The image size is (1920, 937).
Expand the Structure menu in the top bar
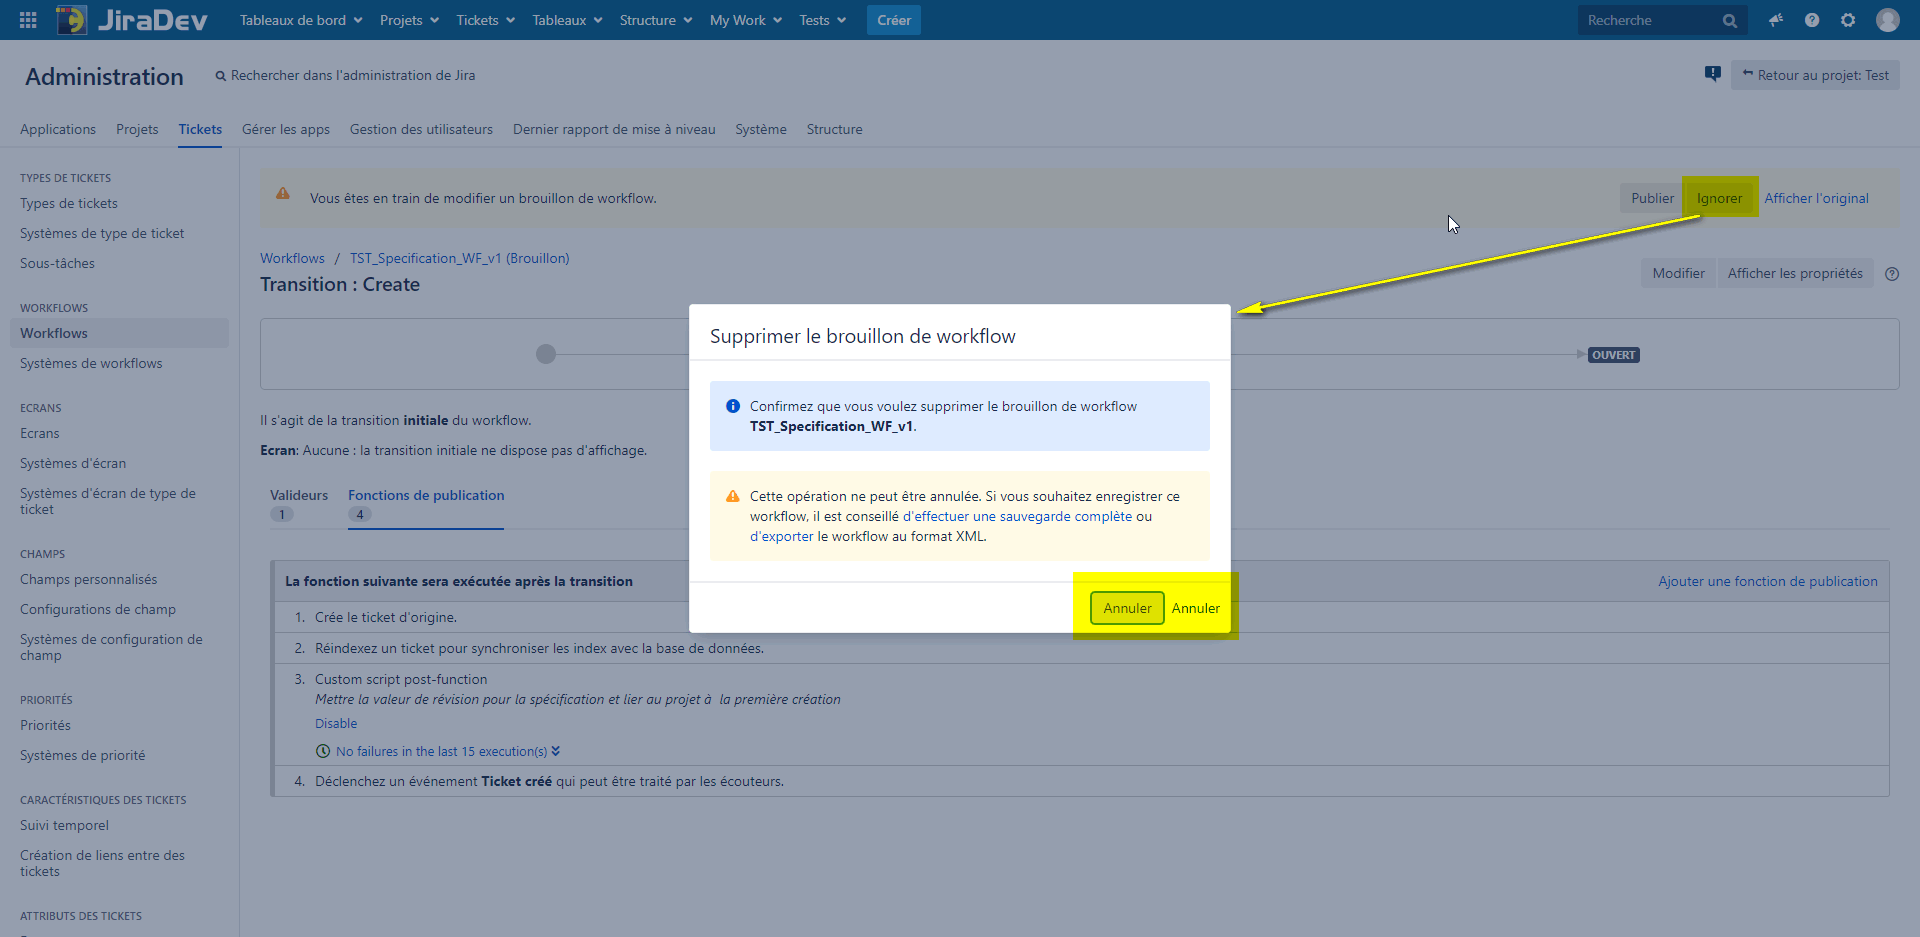click(656, 20)
